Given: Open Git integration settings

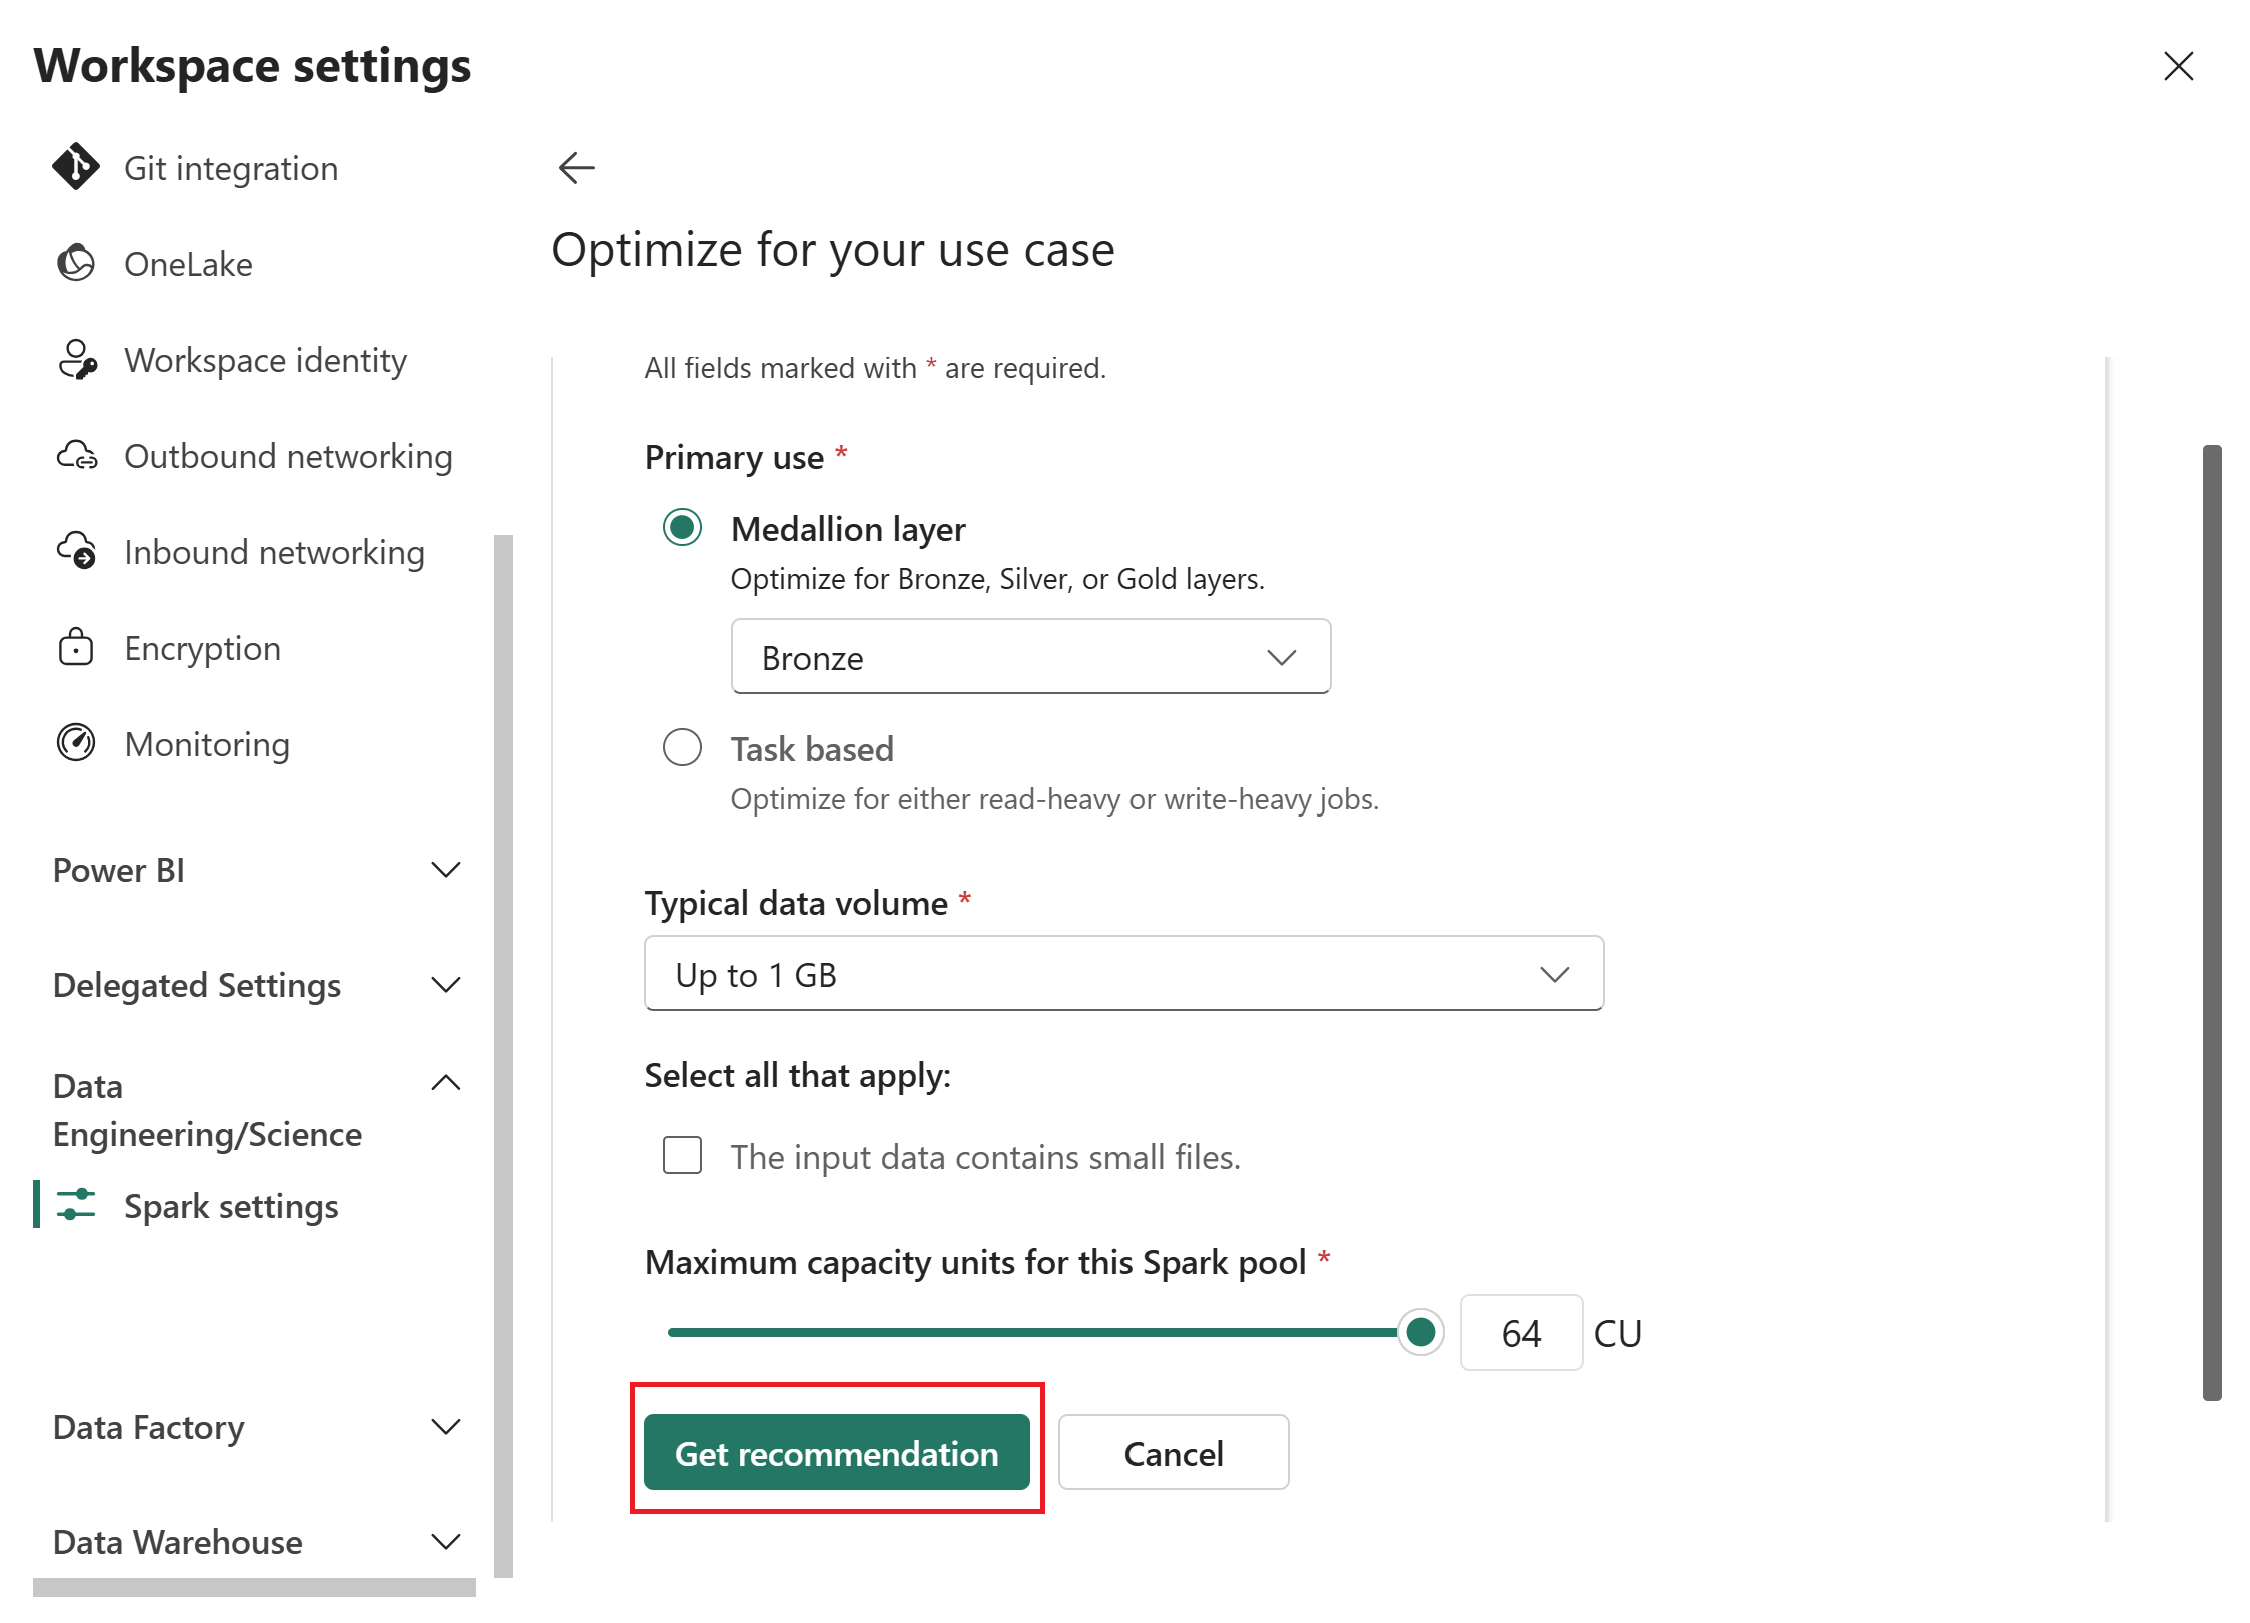Looking at the screenshot, I should [231, 168].
